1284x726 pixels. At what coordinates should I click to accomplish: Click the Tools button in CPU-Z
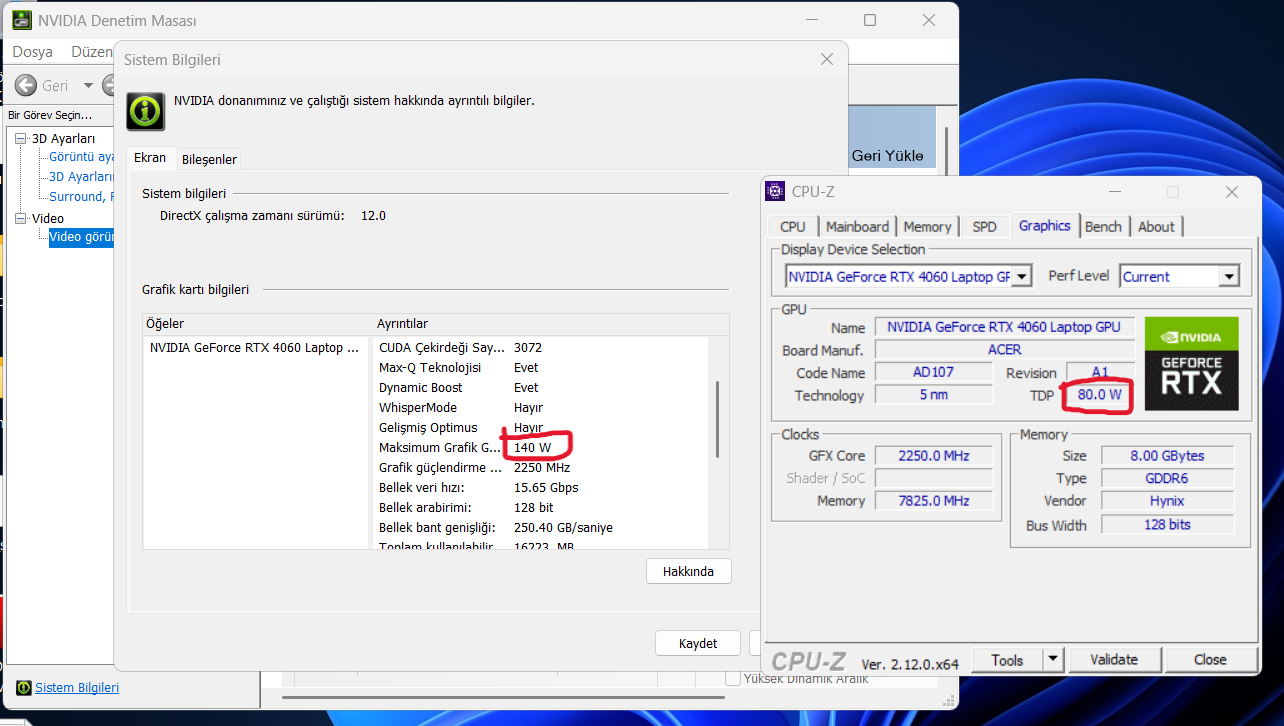(1007, 659)
